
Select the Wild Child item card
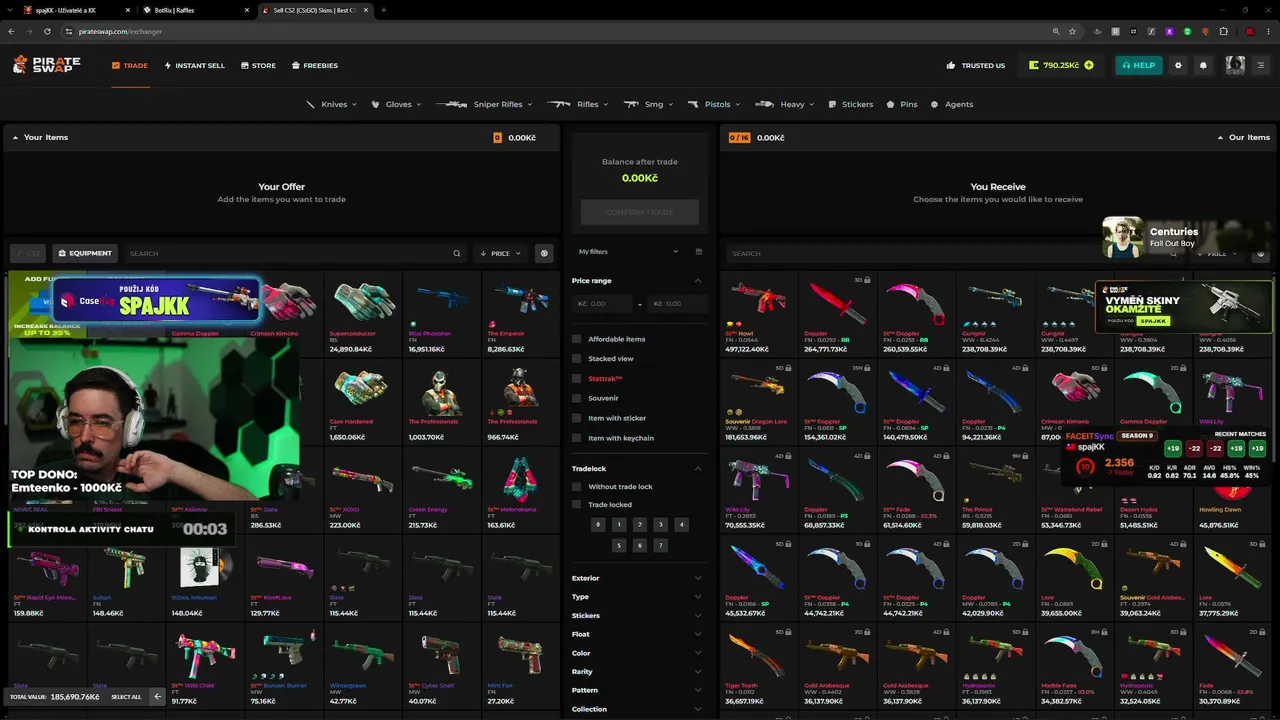205,666
